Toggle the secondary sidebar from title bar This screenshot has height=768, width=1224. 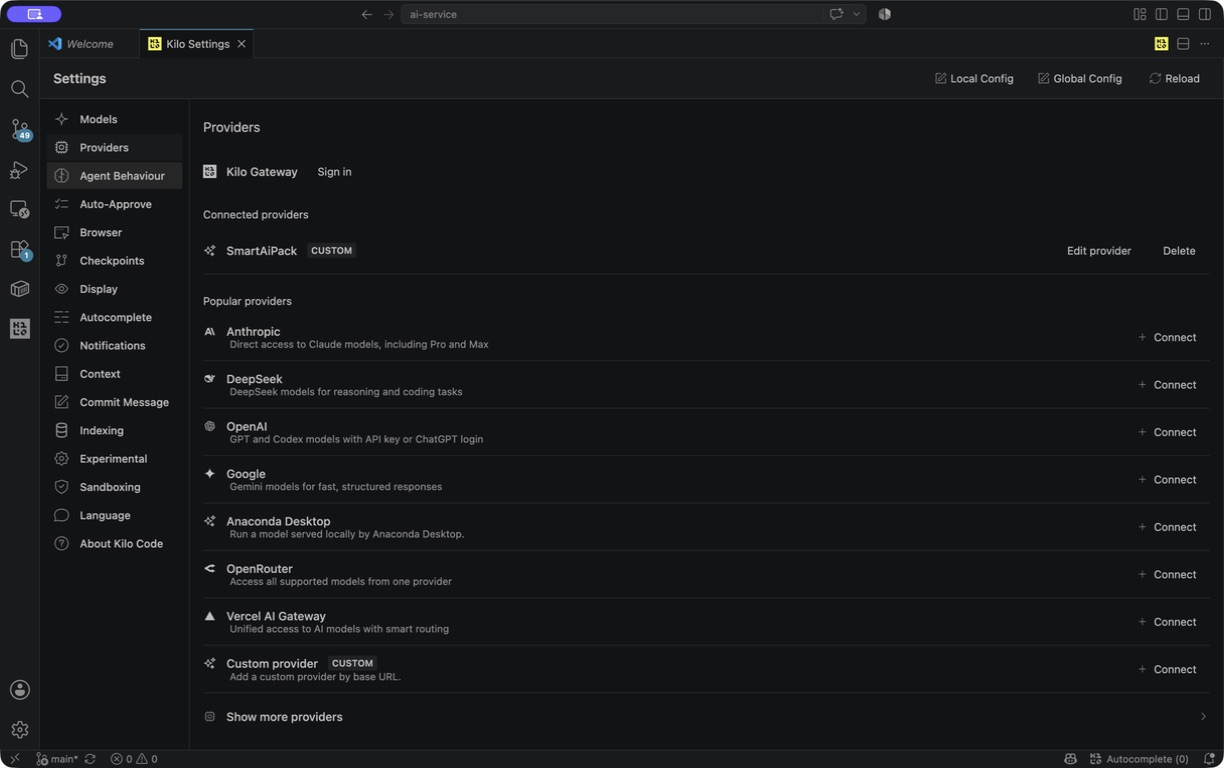[1205, 14]
